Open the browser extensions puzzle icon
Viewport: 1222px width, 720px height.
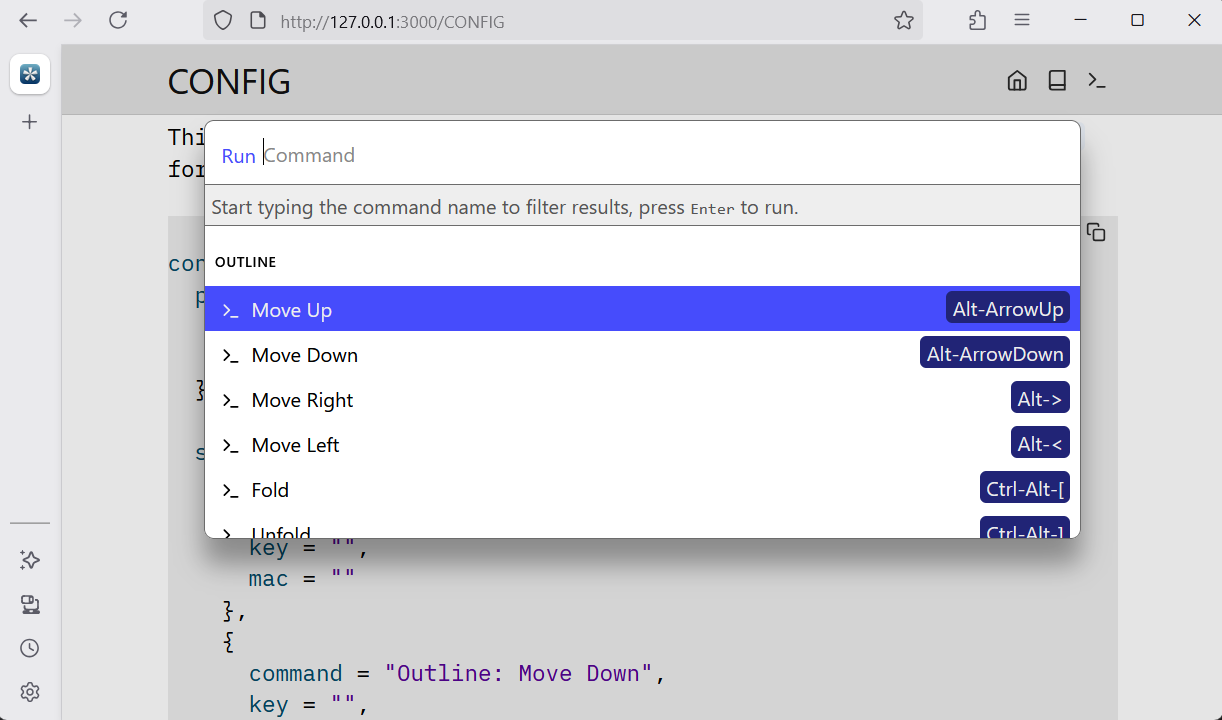[x=978, y=20]
